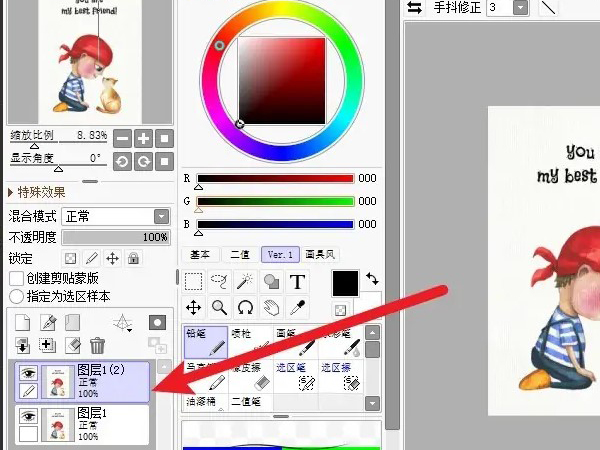600x450 pixels.
Task: Swap foreground and background colors arrow
Action: click(372, 278)
